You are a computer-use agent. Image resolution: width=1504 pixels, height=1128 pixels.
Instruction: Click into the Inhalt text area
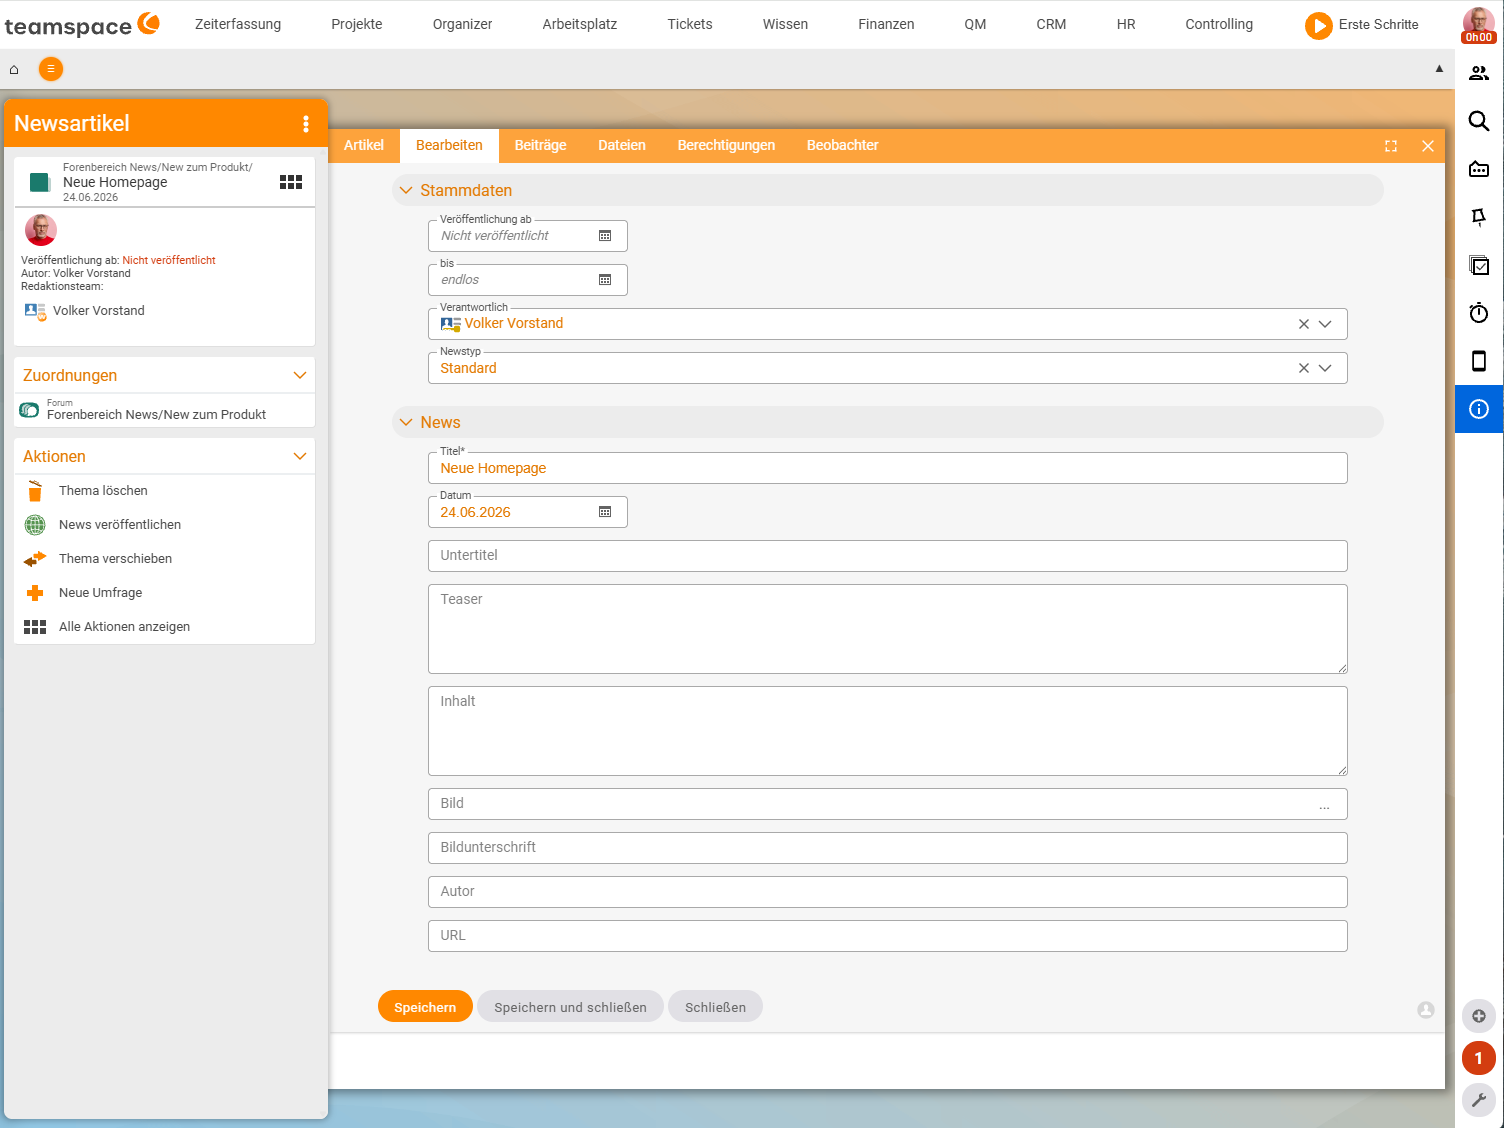pos(888,731)
